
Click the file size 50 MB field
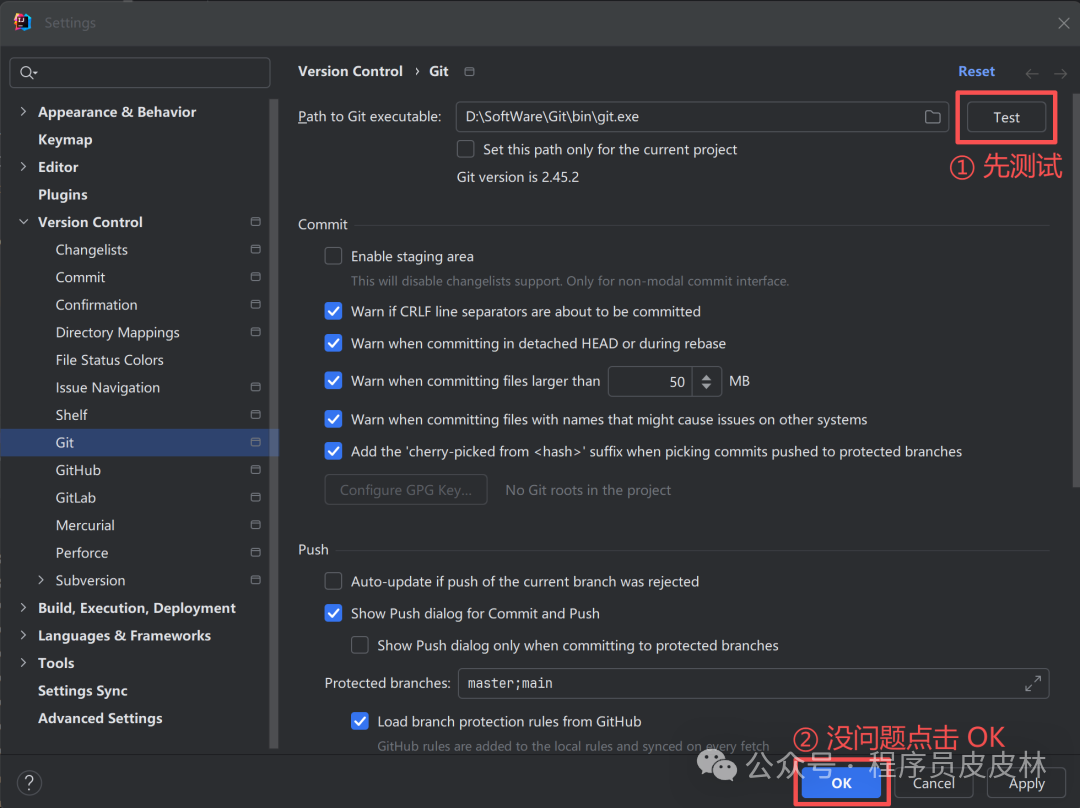(650, 382)
